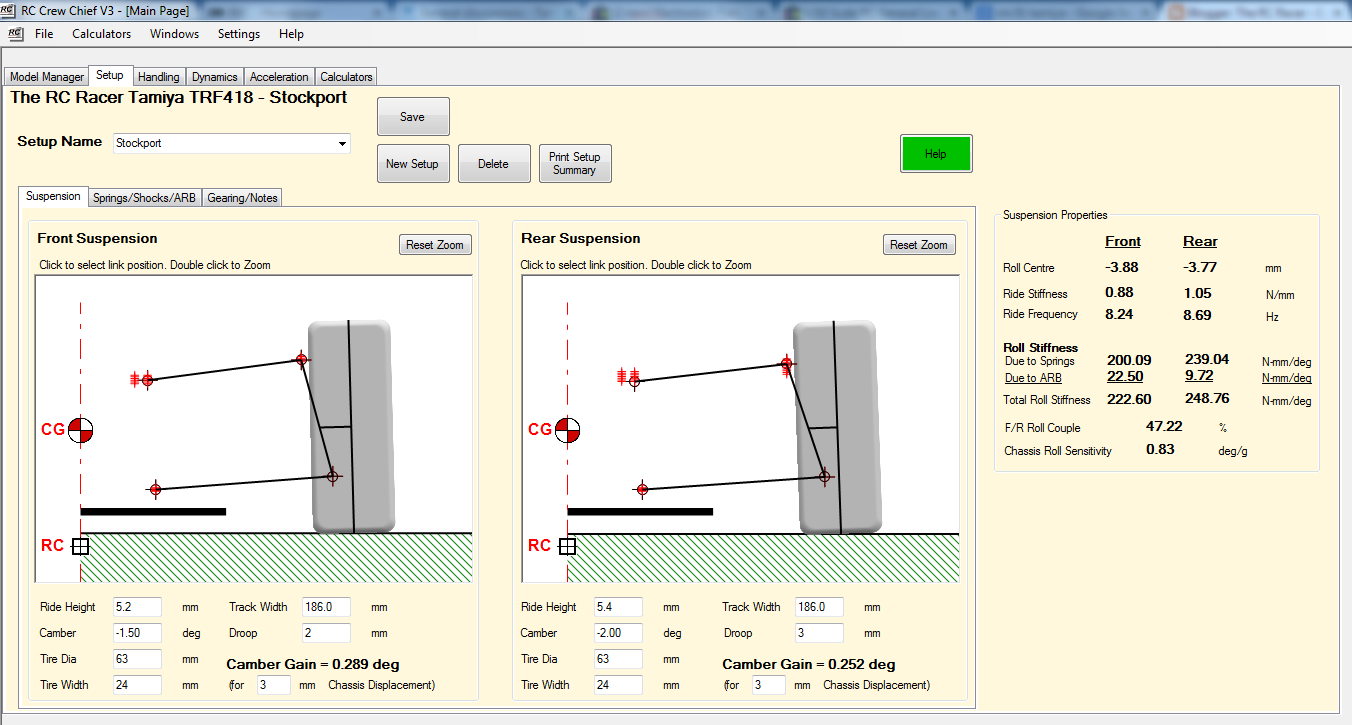The height and width of the screenshot is (725, 1352).
Task: Open the Settings menu
Action: point(239,34)
